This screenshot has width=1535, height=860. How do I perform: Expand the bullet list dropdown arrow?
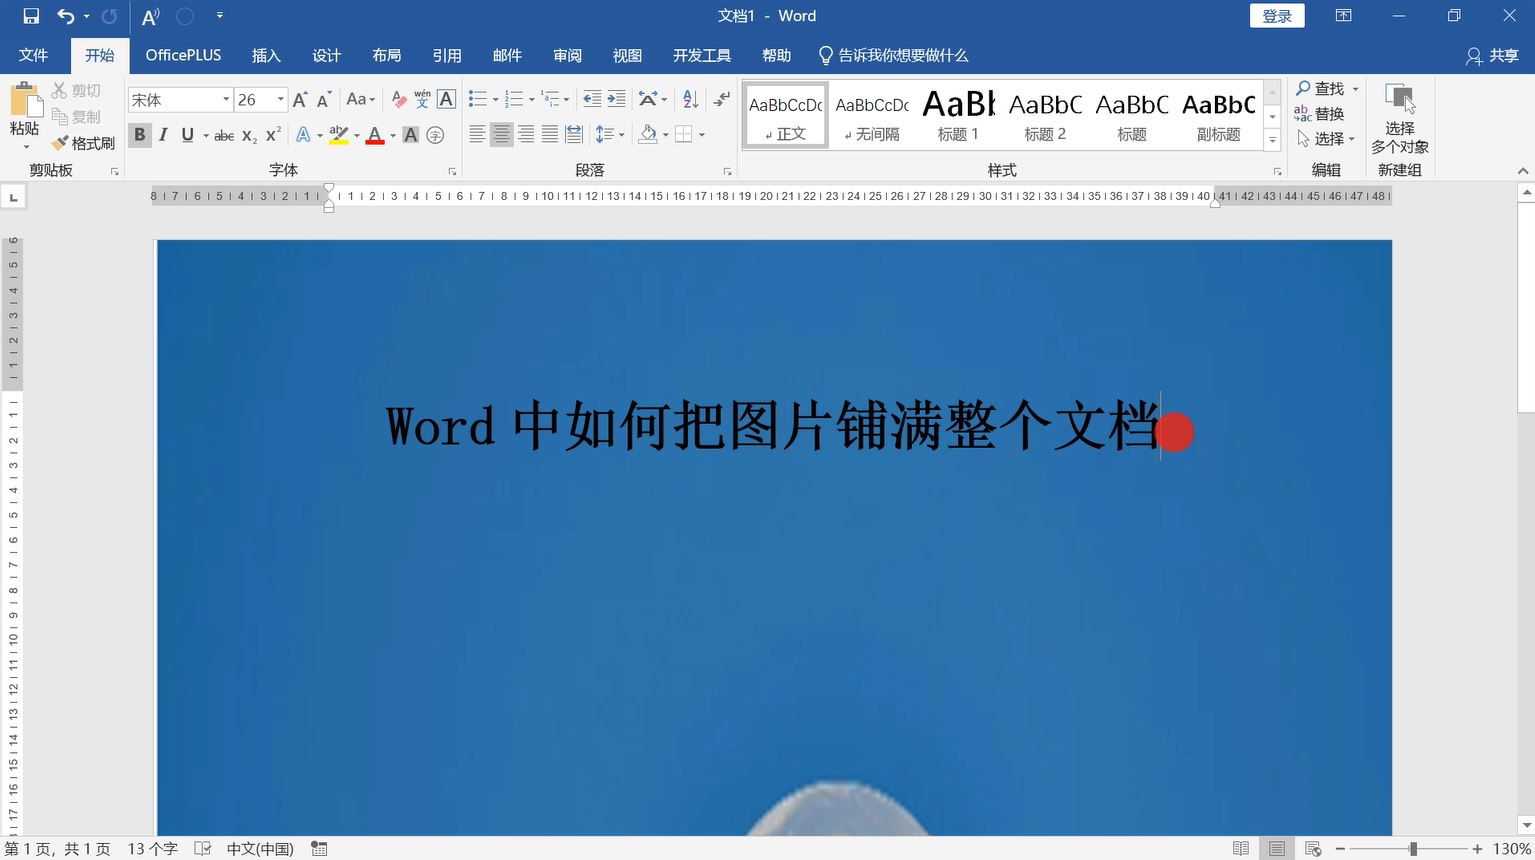point(496,100)
